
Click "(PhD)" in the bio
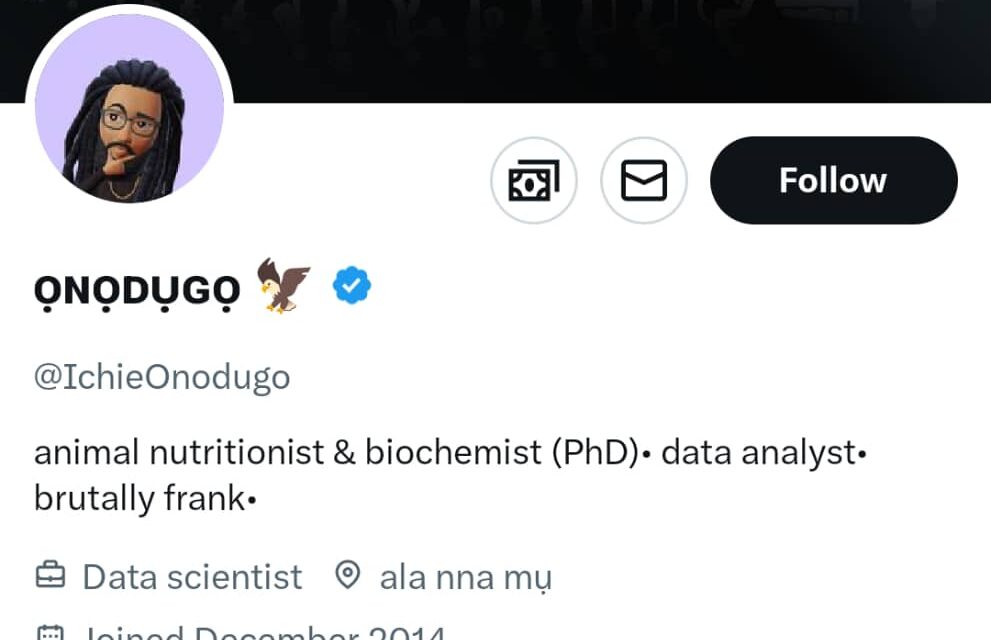pos(595,453)
